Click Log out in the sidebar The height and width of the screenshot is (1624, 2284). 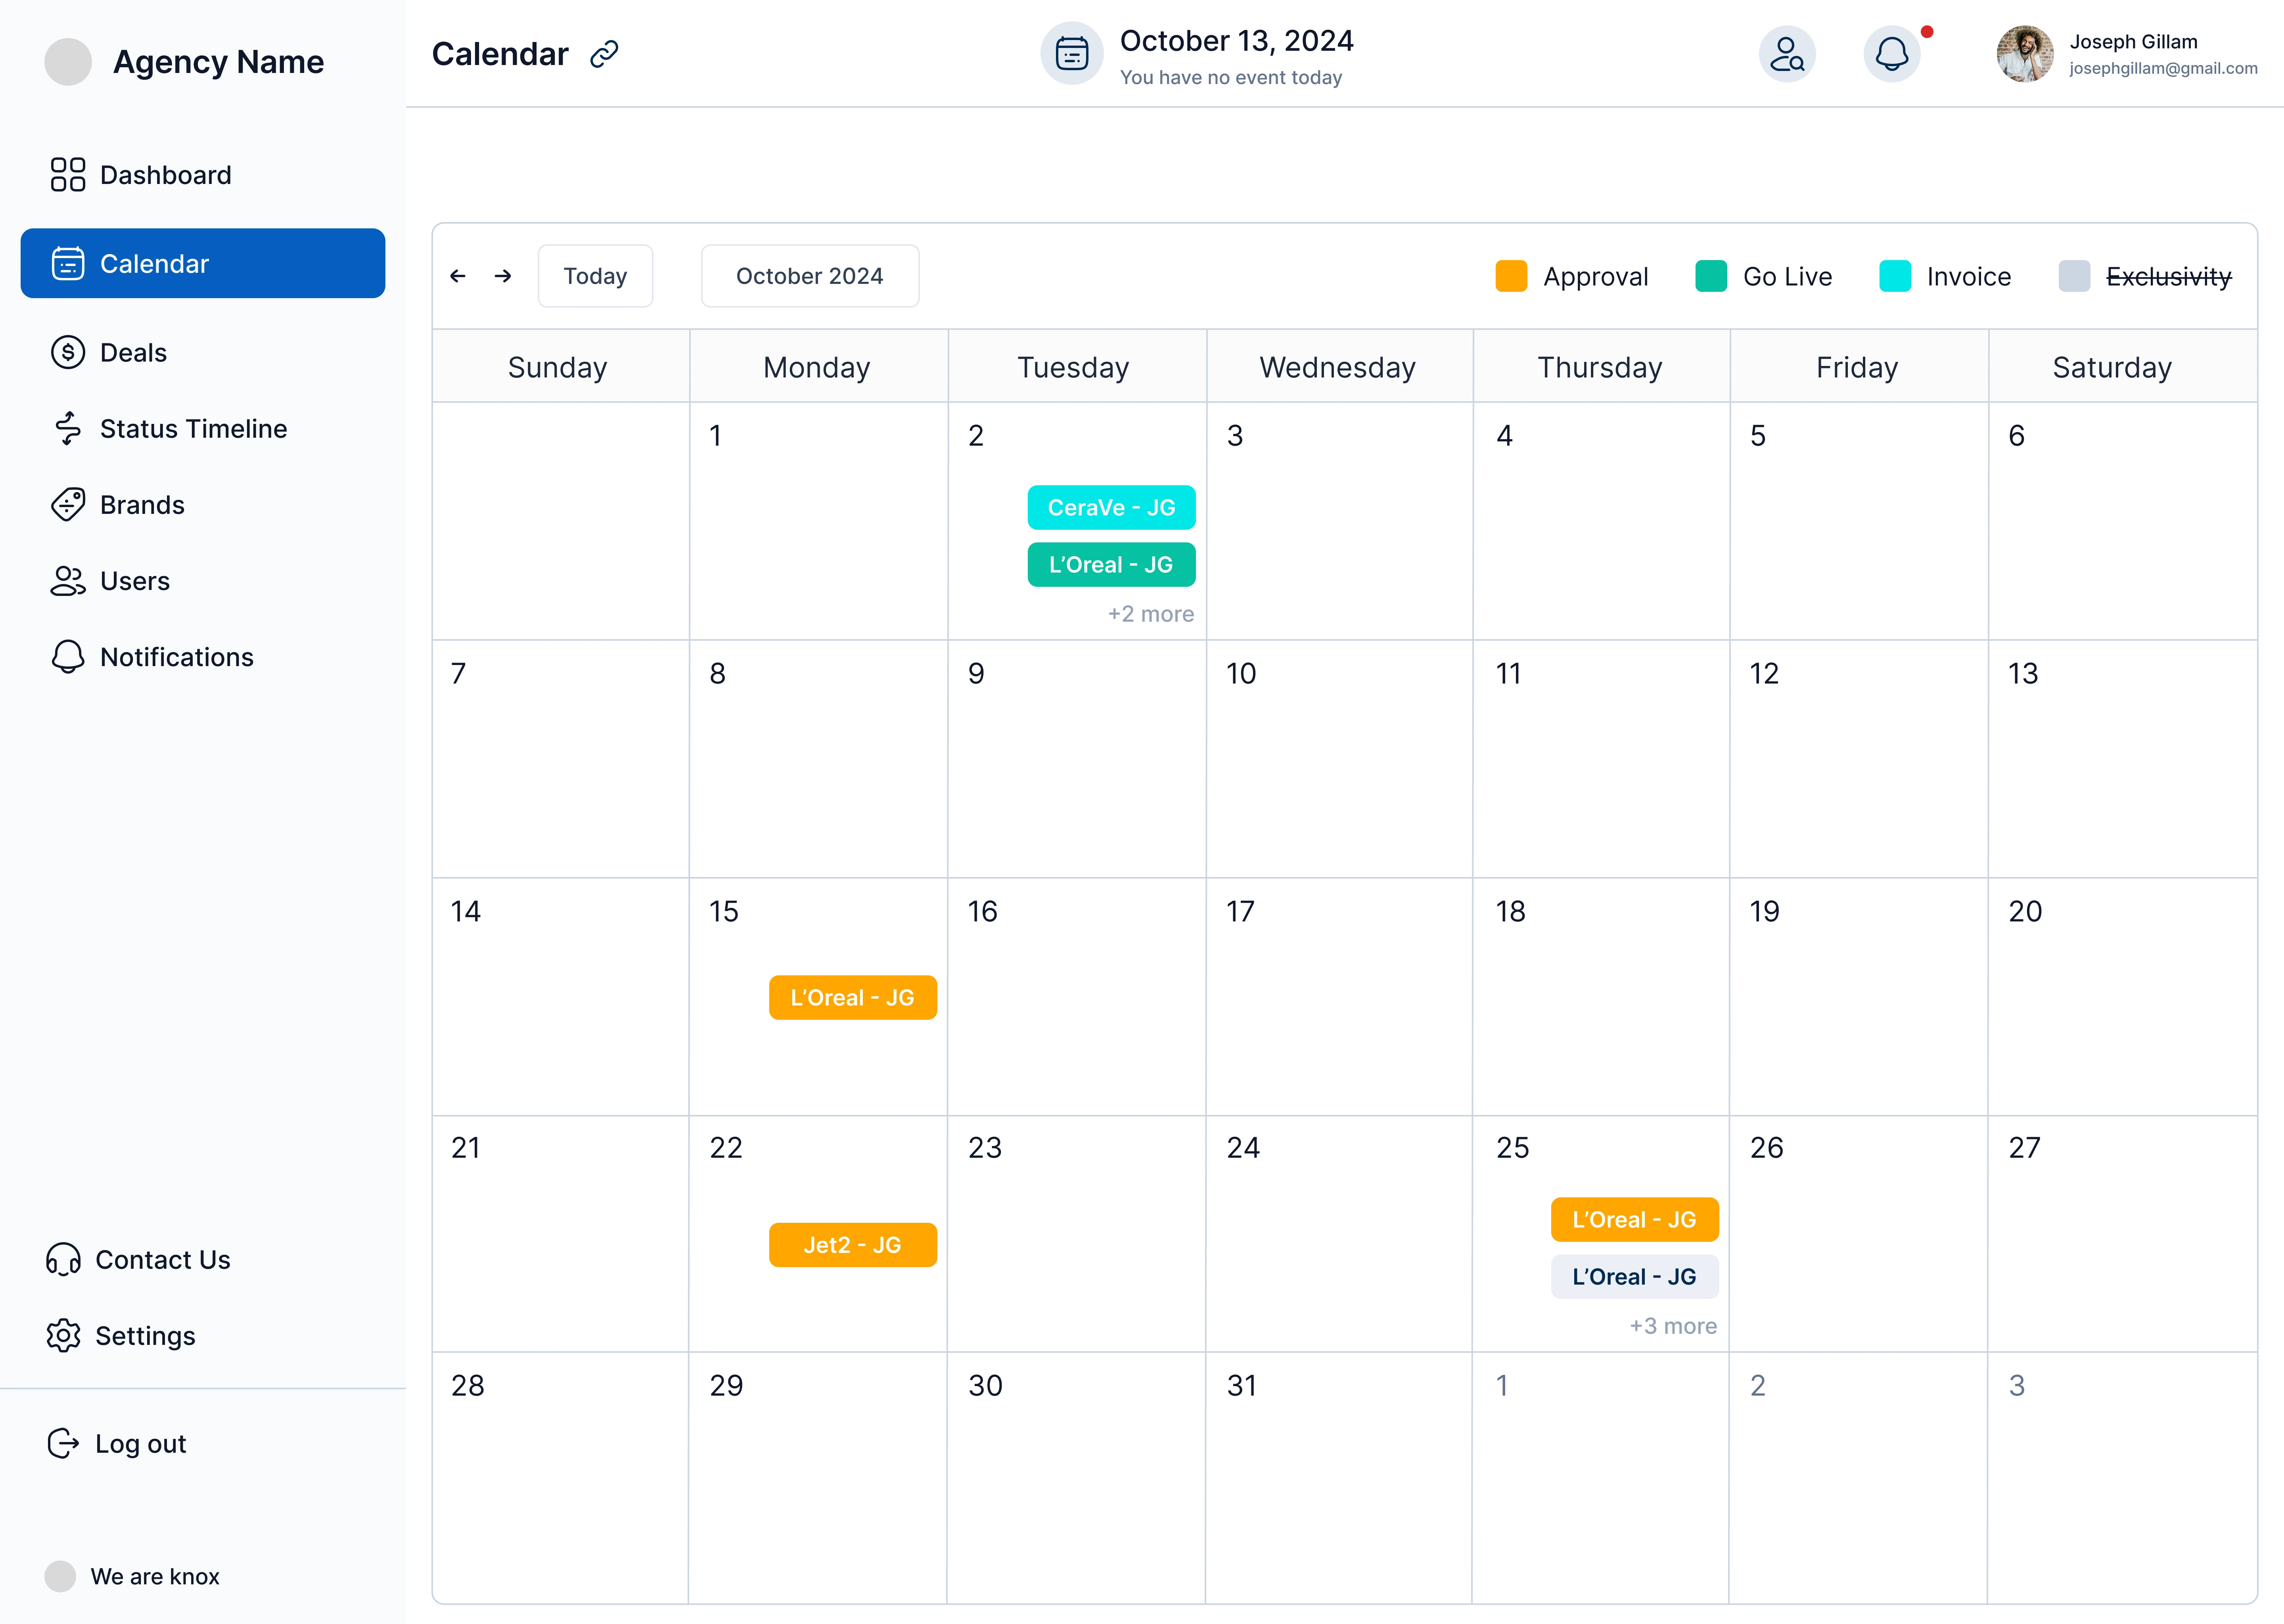click(140, 1444)
